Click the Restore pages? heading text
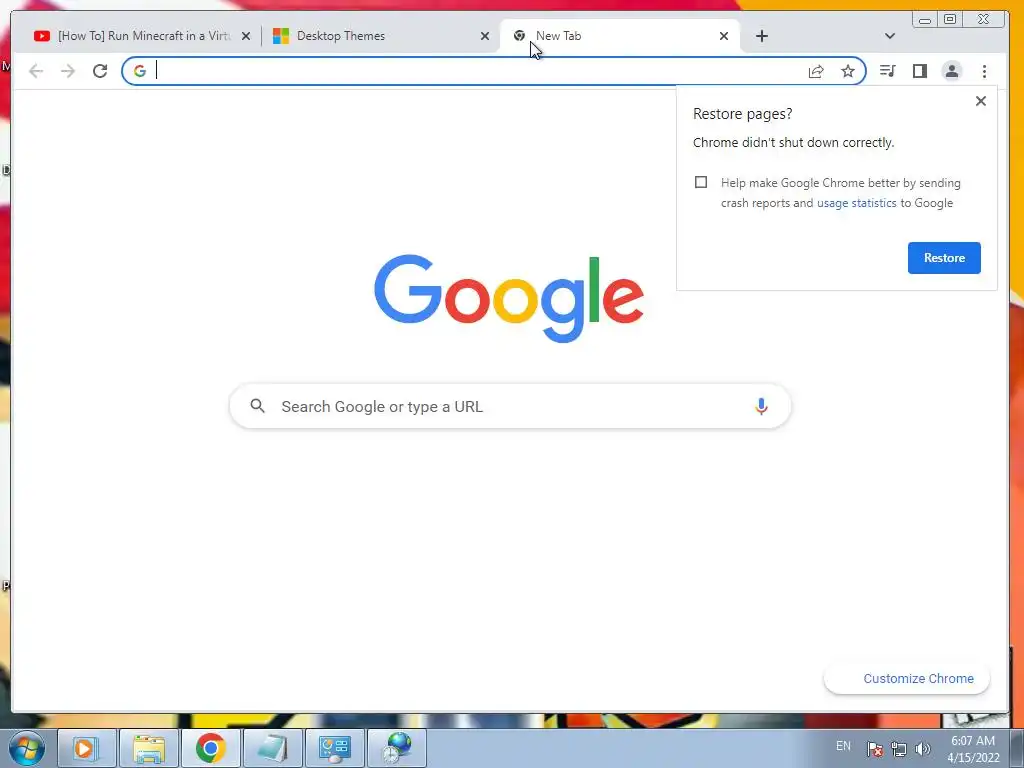Screen dimensions: 1024x768 coord(743,114)
